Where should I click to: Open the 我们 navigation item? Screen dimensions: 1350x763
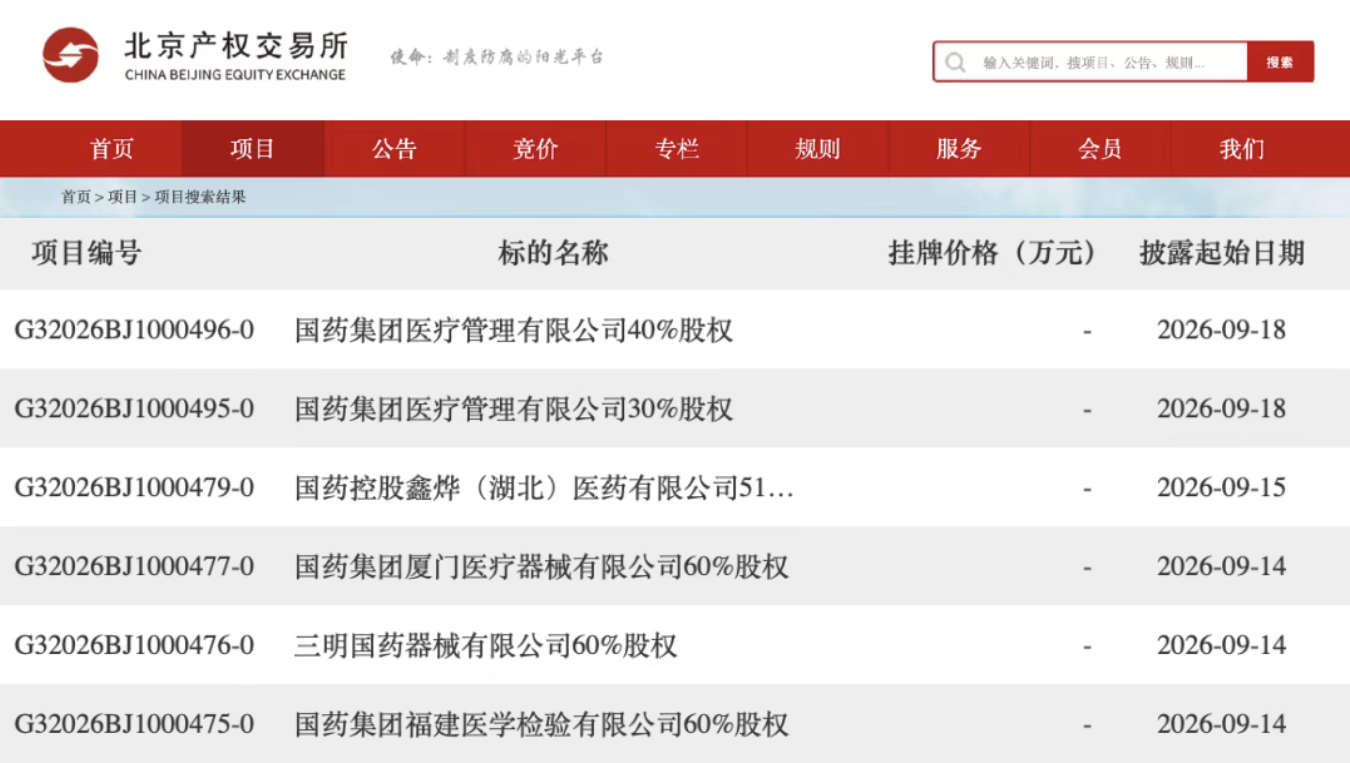1242,149
